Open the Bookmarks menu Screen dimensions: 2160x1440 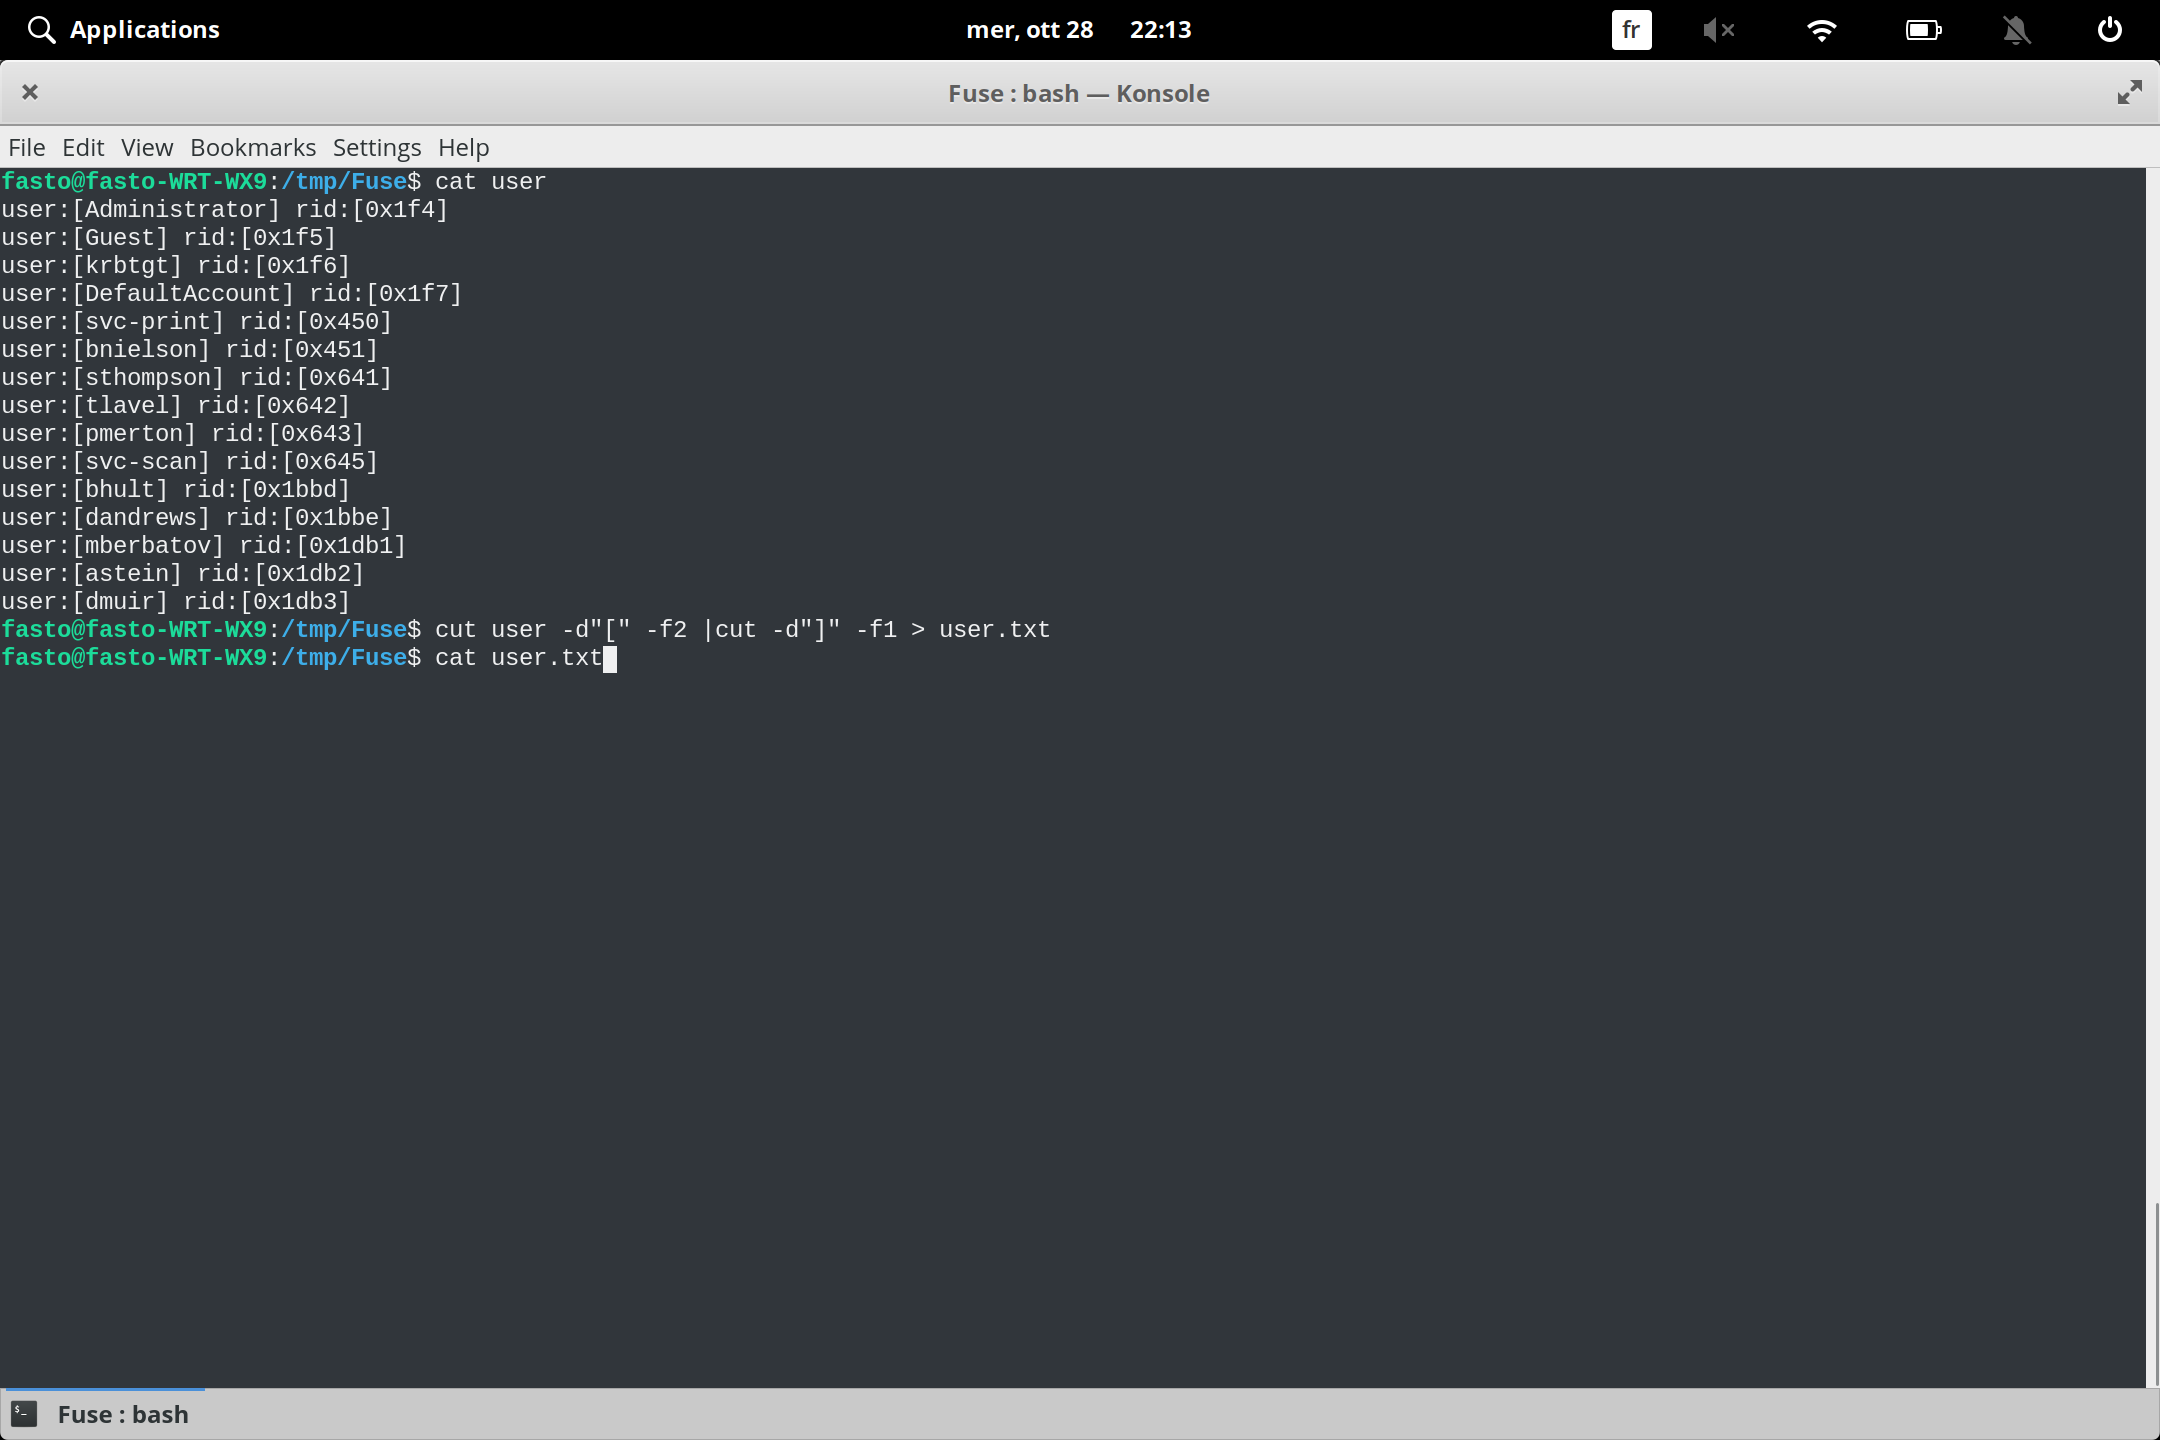(252, 147)
